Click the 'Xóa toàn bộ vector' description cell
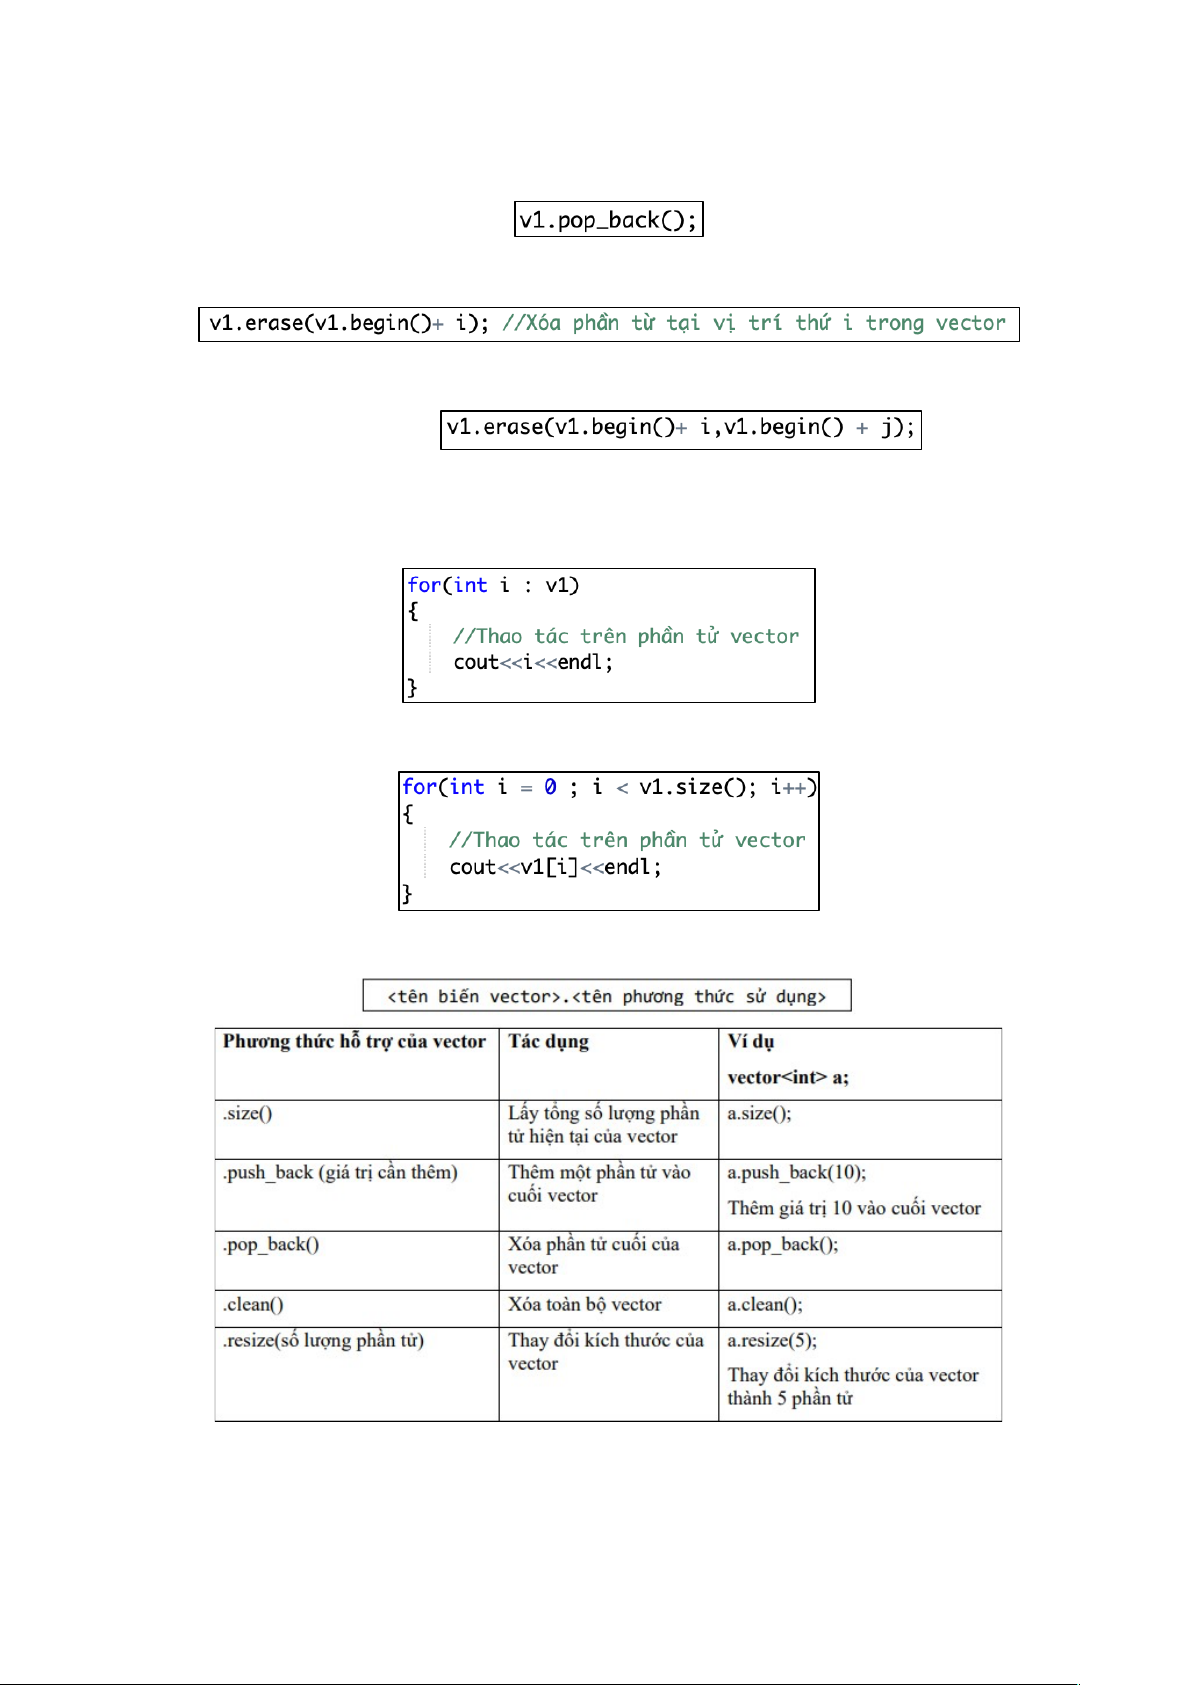Viewport: 1192px width, 1685px height. [584, 1304]
